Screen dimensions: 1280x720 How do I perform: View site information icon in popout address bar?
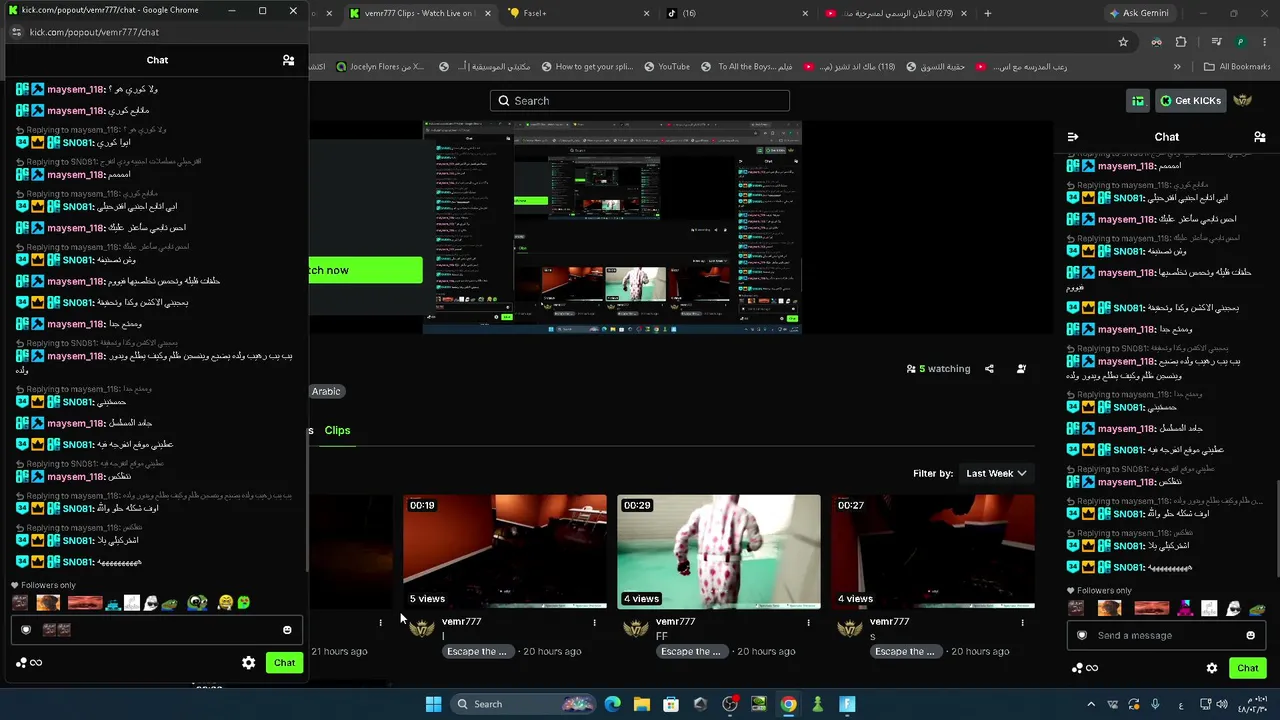pos(16,32)
